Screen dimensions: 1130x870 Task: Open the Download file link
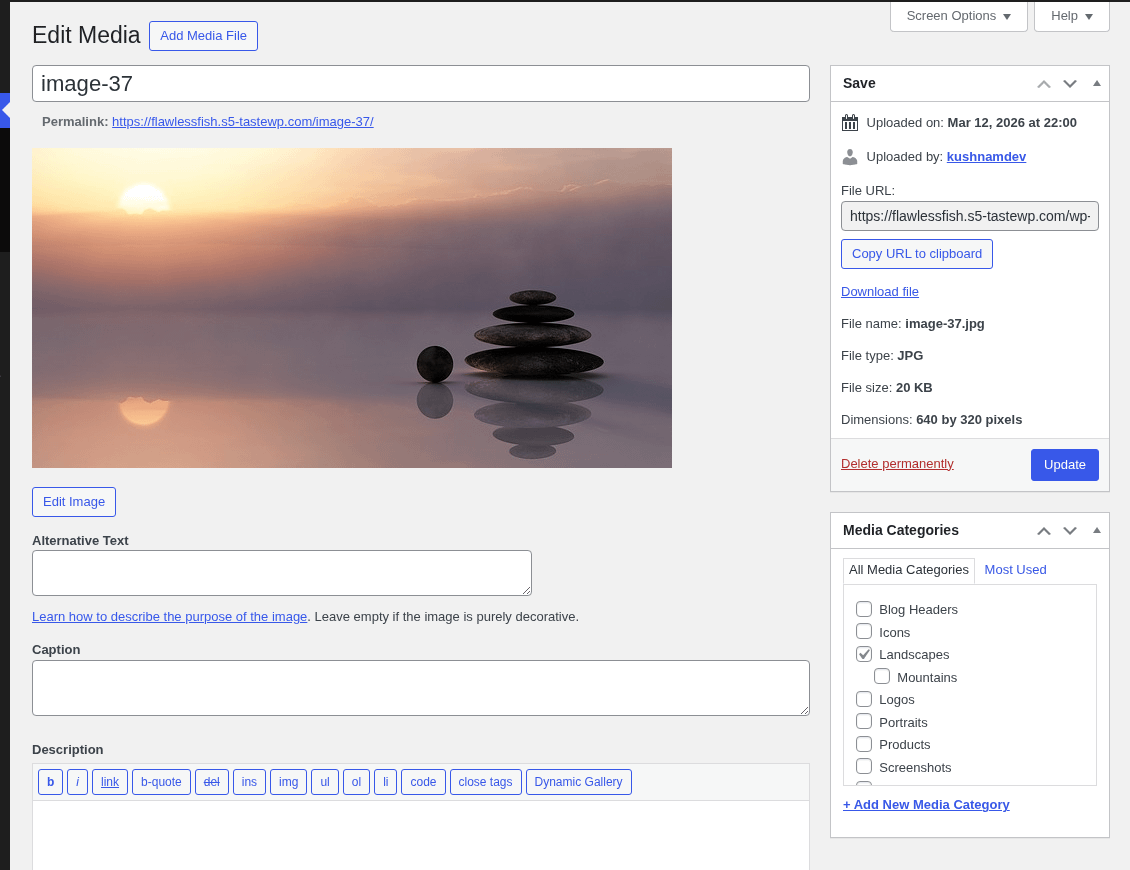click(x=879, y=291)
